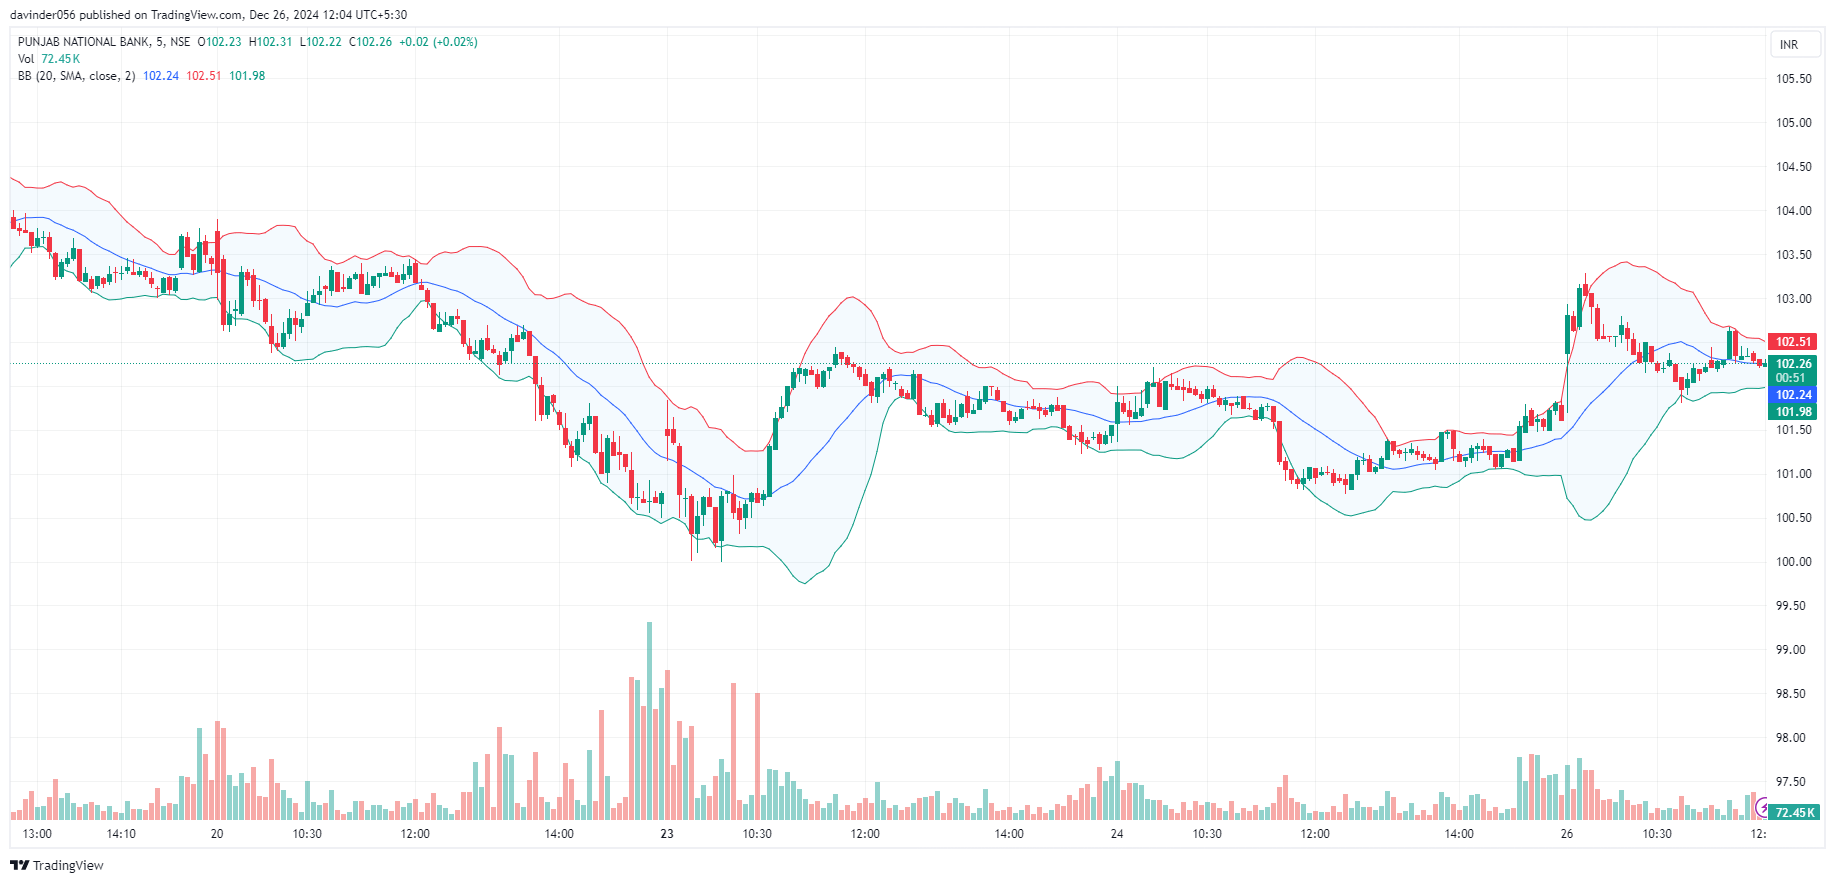1835x883 pixels.
Task: Click the green 101.98 lower band price label
Action: pyautogui.click(x=1793, y=412)
